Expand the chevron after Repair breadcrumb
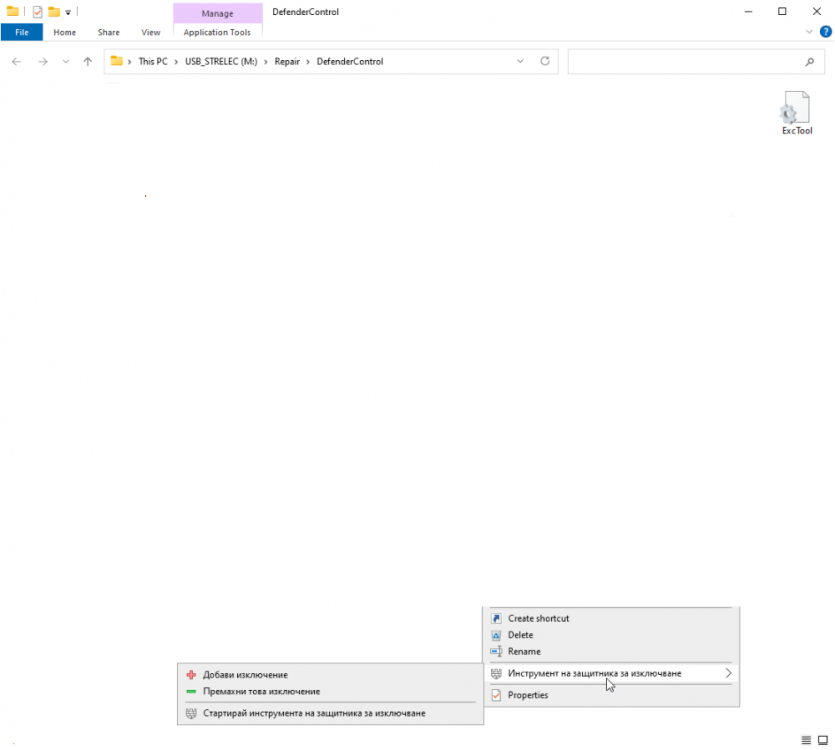 pos(308,62)
